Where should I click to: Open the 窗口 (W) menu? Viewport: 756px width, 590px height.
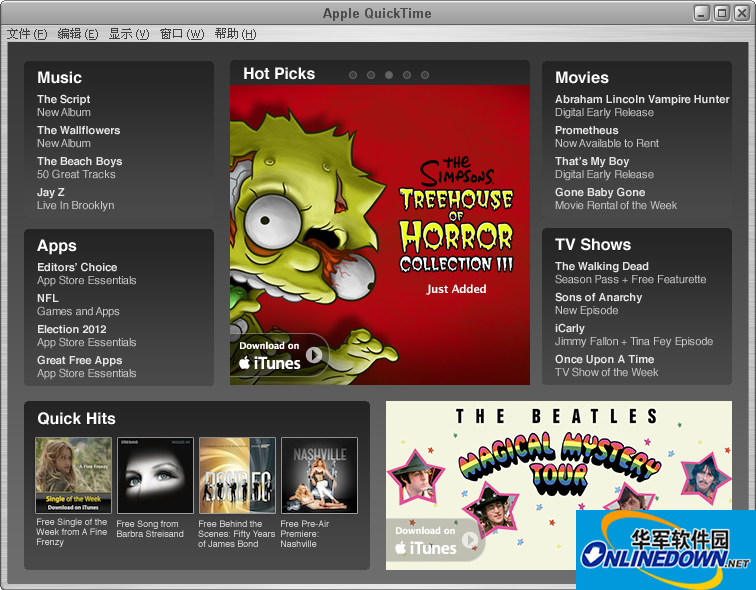click(182, 34)
